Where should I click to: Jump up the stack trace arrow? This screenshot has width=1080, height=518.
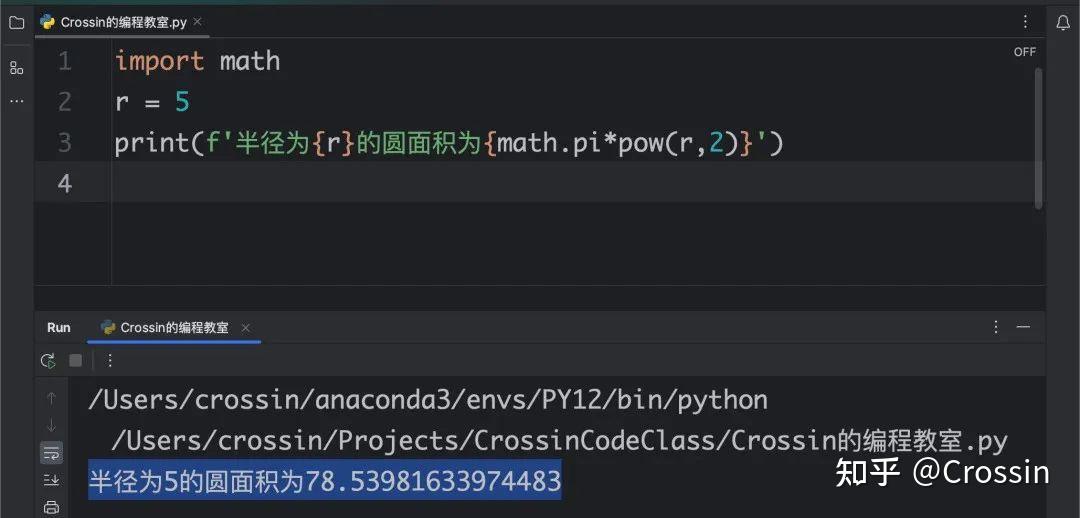52,398
